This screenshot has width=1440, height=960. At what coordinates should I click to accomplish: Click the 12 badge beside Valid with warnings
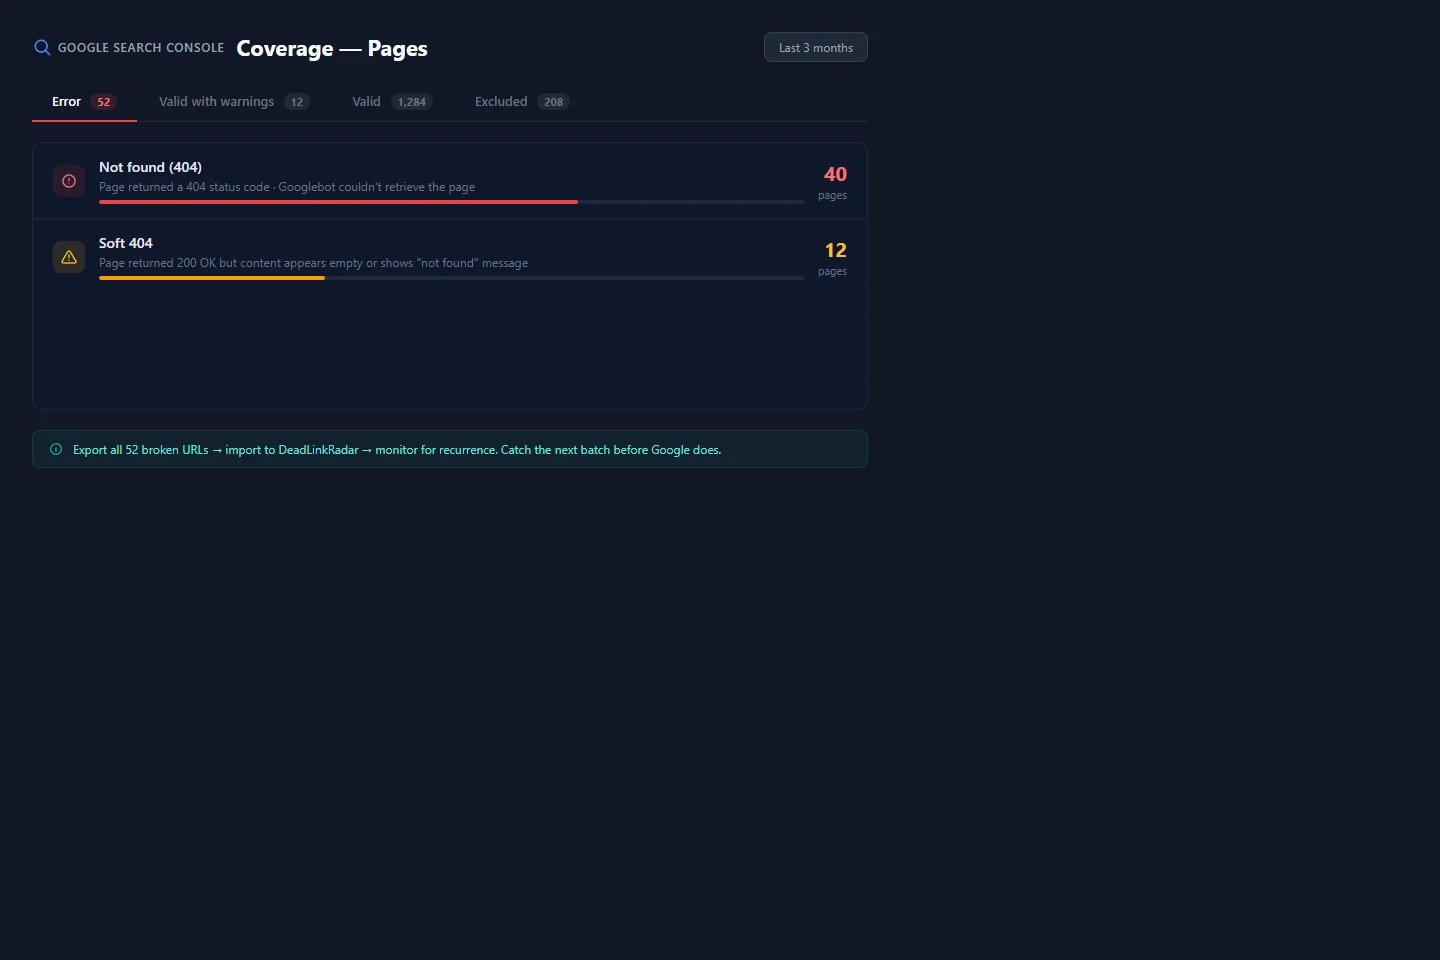click(x=297, y=102)
